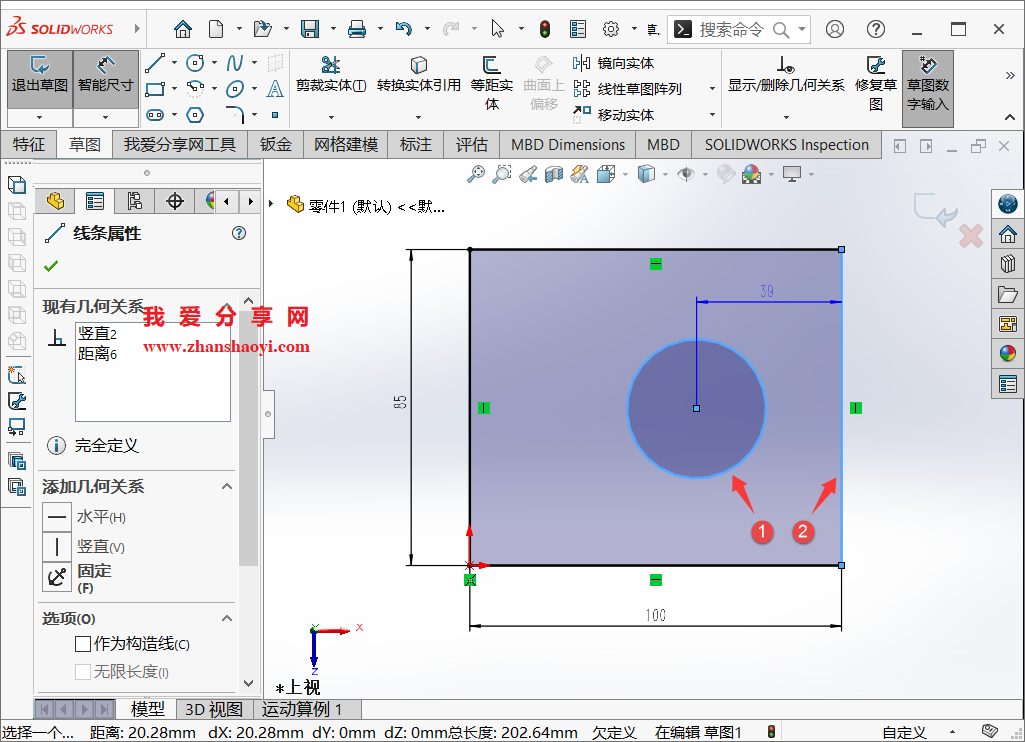This screenshot has width=1025, height=742.
Task: Click the Home icon in top toolbar
Action: (183, 29)
